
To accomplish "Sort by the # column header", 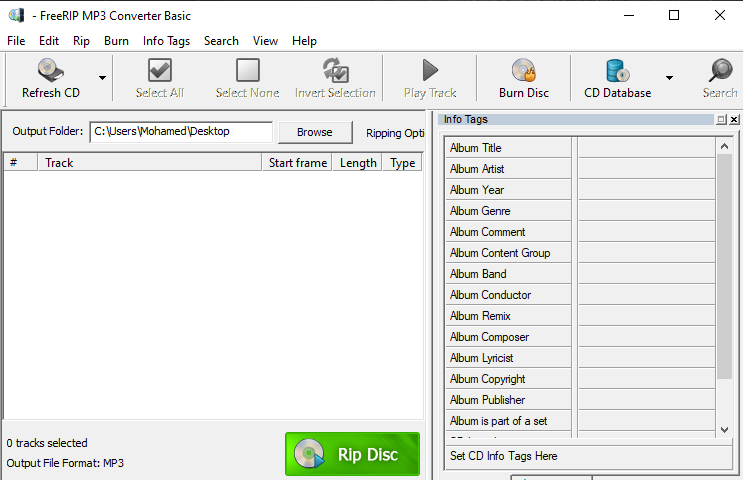I will click(x=20, y=163).
